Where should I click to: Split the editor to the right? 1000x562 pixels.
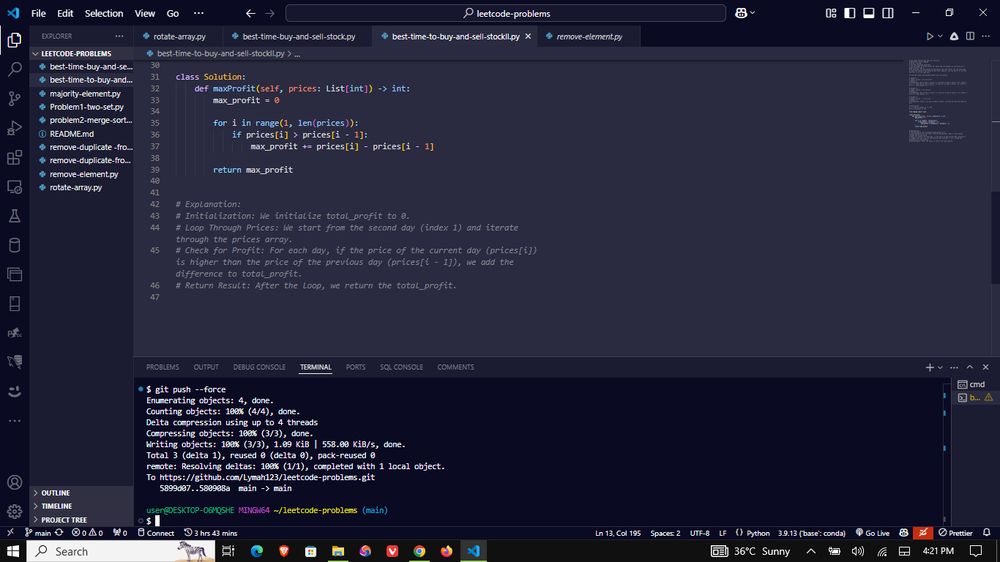[970, 36]
